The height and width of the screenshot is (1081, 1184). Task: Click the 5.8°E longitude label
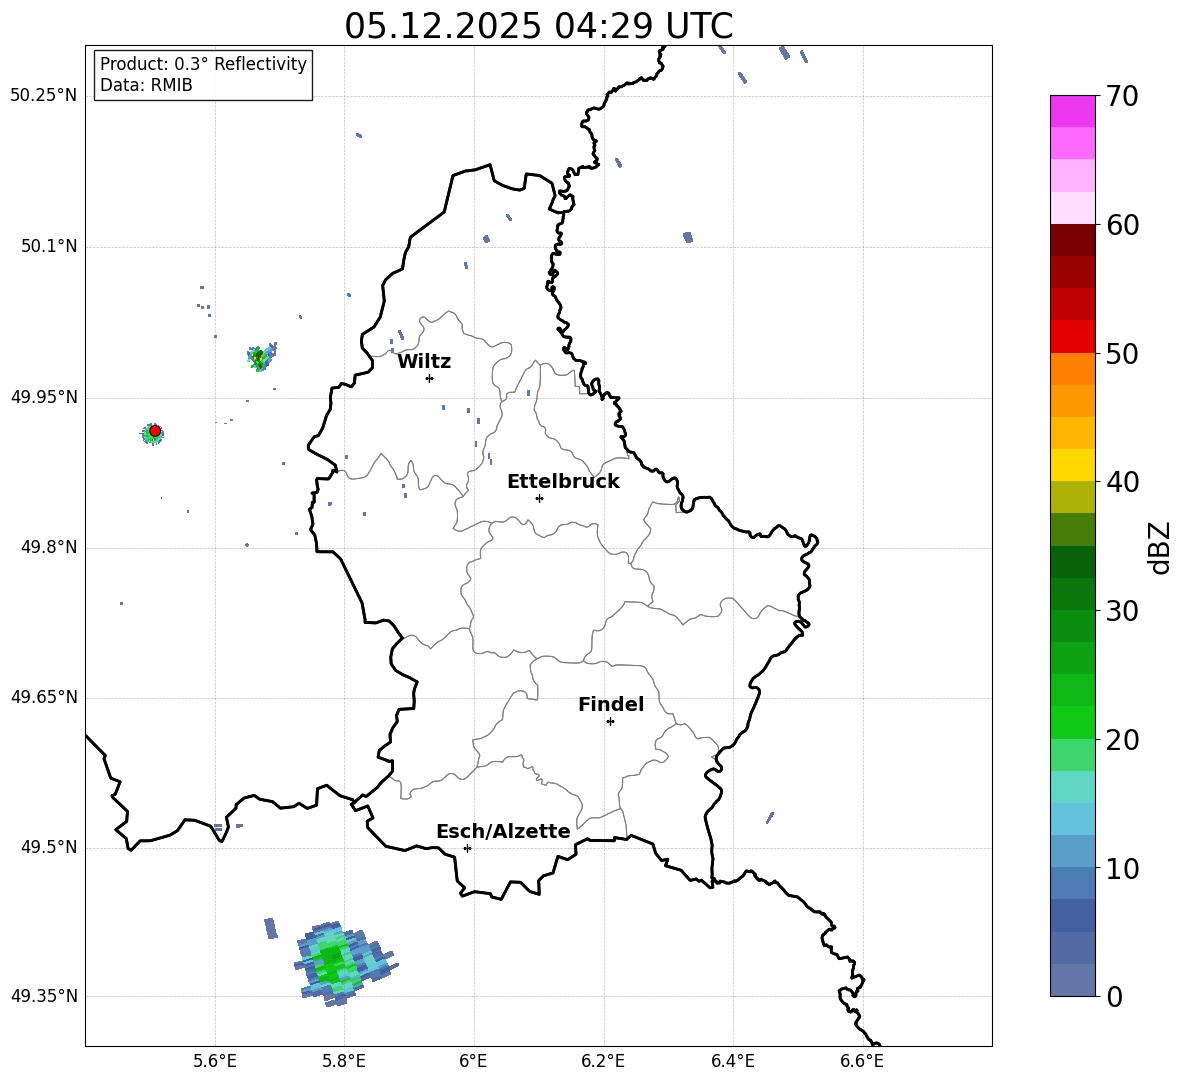(344, 1061)
